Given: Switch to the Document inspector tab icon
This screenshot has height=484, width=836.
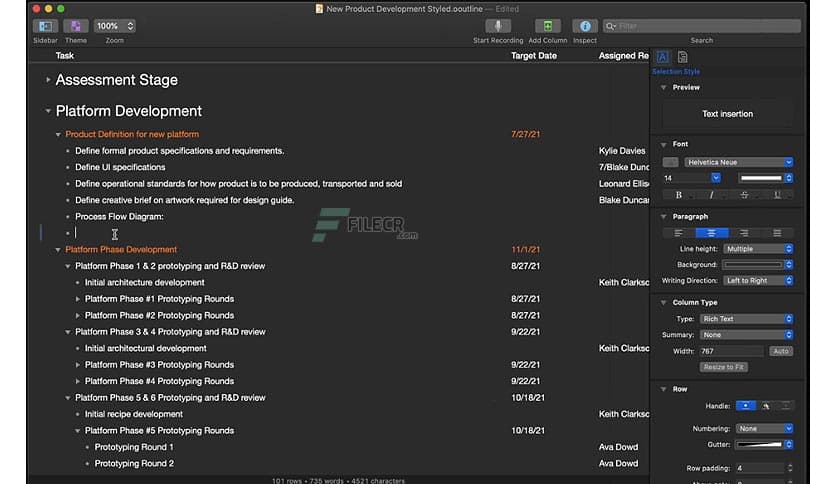Looking at the screenshot, I should (682, 57).
